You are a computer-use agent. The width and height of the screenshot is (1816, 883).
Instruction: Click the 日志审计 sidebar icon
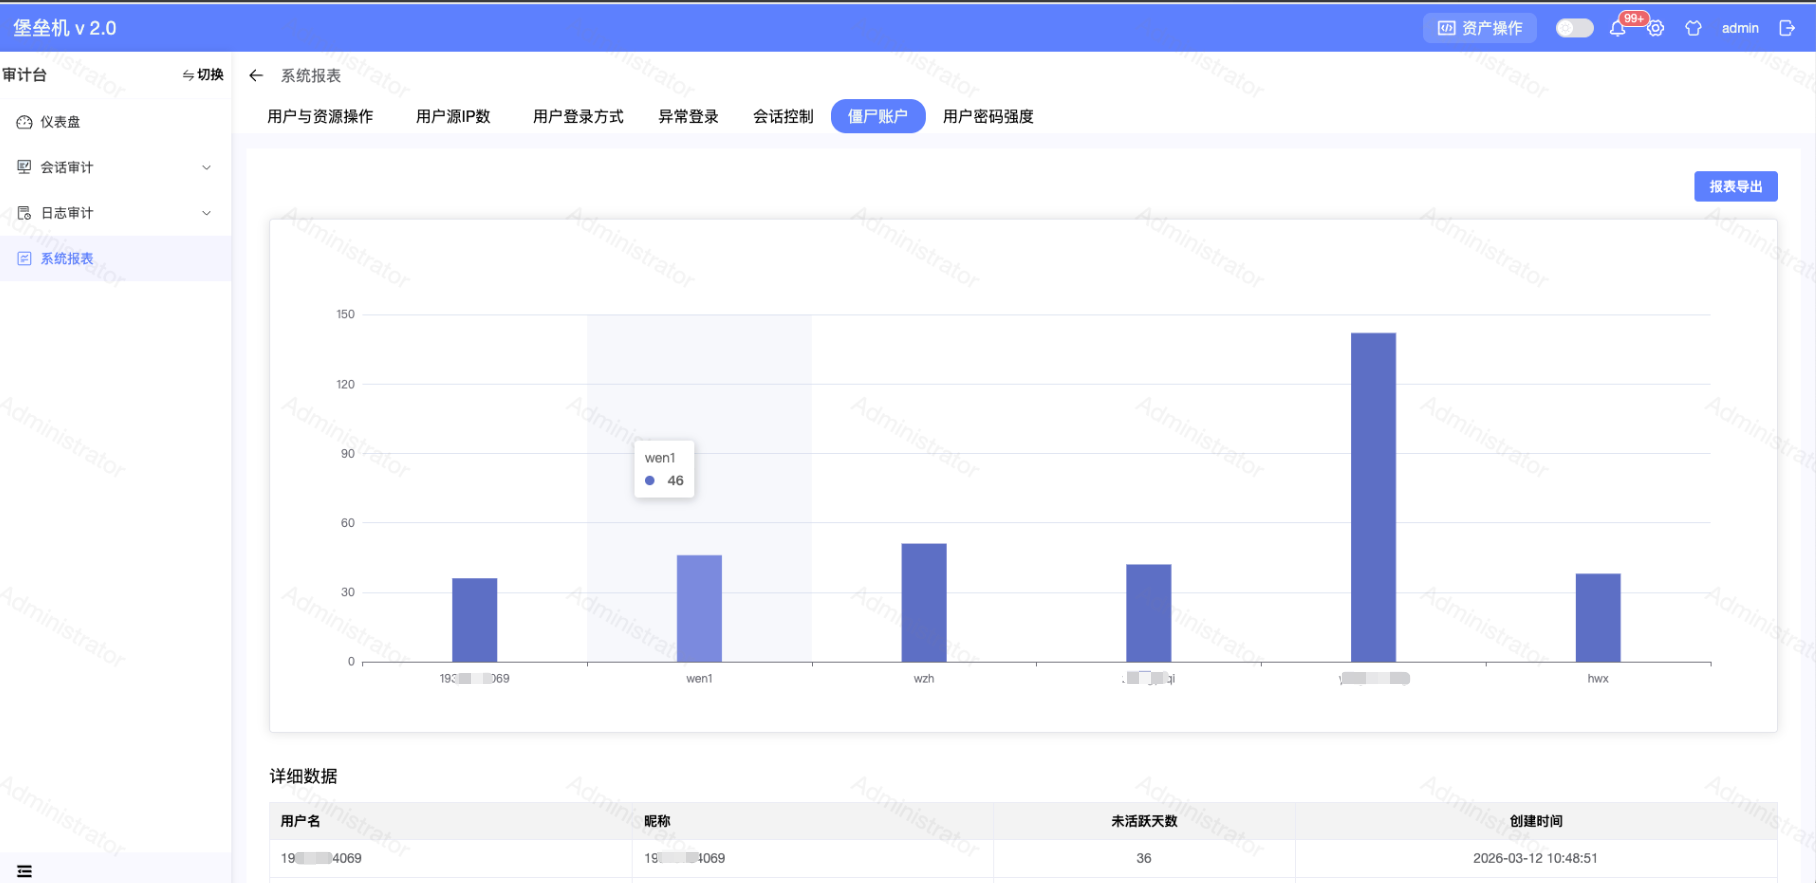coord(24,213)
